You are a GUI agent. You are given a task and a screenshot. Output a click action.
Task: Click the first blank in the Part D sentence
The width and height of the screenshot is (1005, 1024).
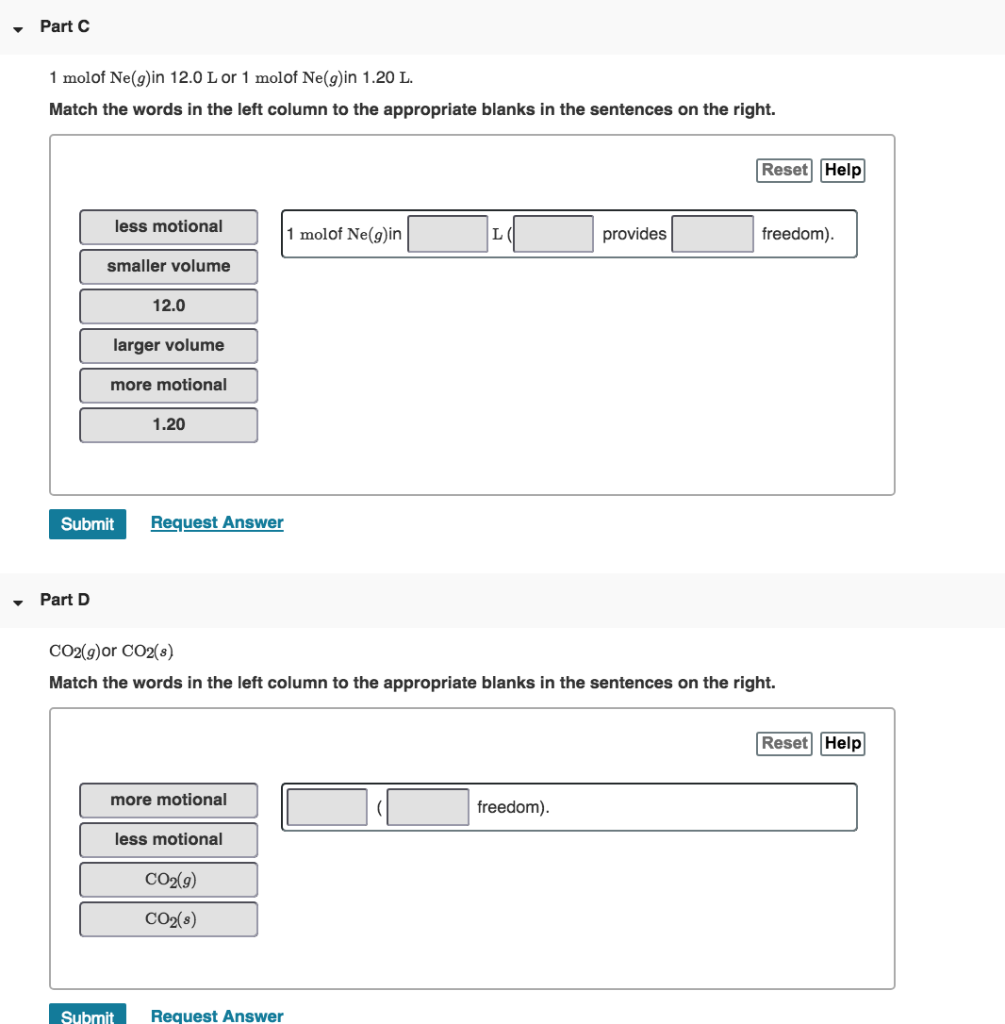327,806
